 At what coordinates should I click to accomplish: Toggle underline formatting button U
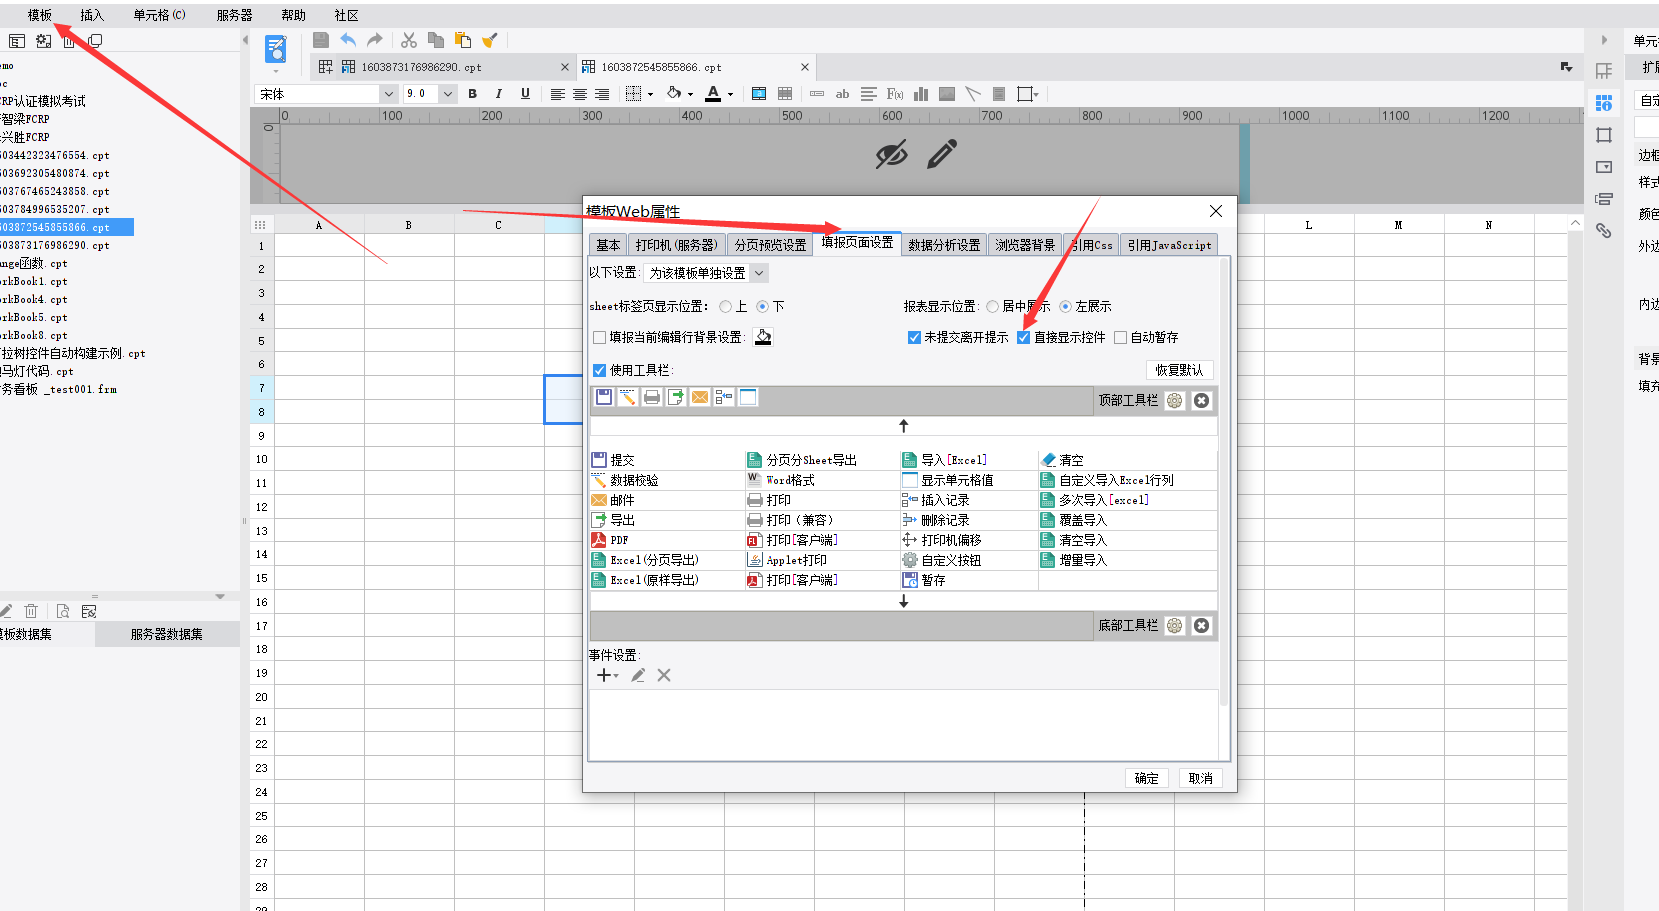(525, 94)
